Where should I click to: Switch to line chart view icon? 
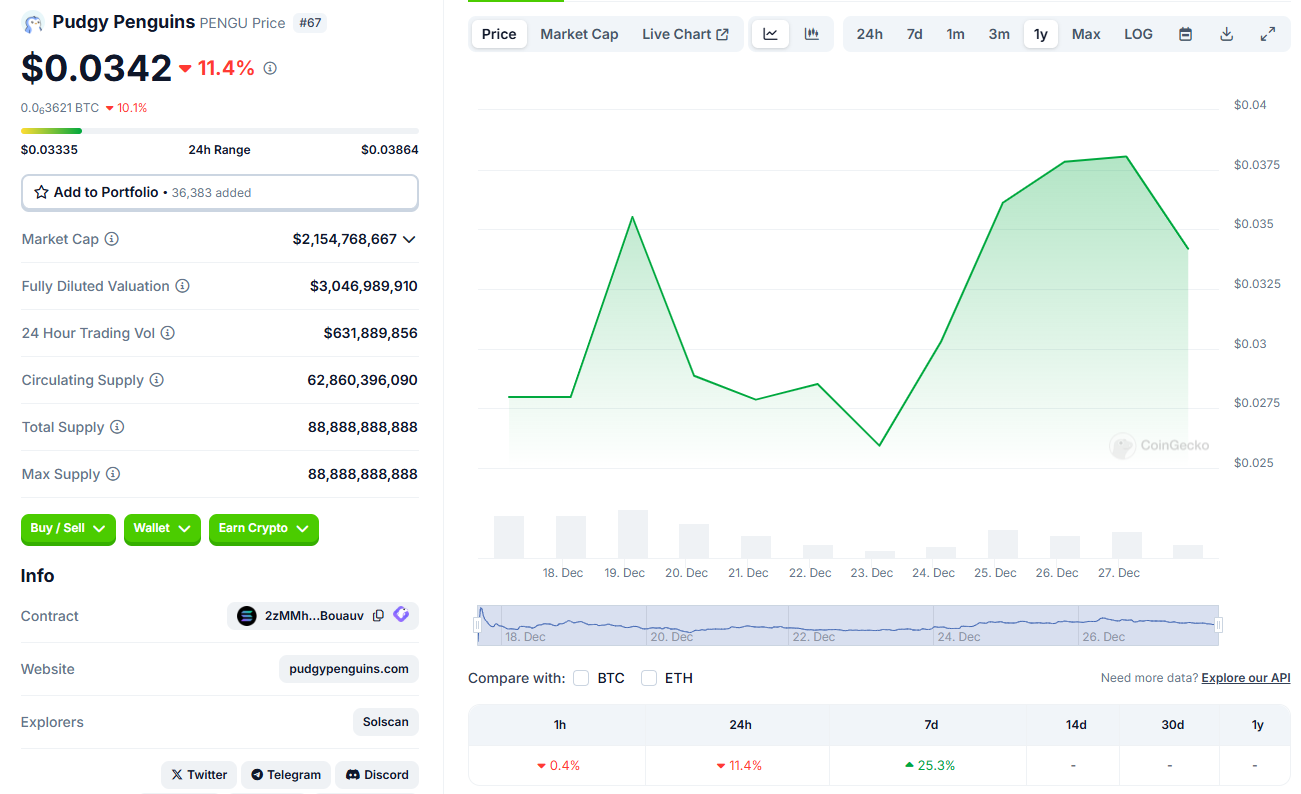coord(770,34)
